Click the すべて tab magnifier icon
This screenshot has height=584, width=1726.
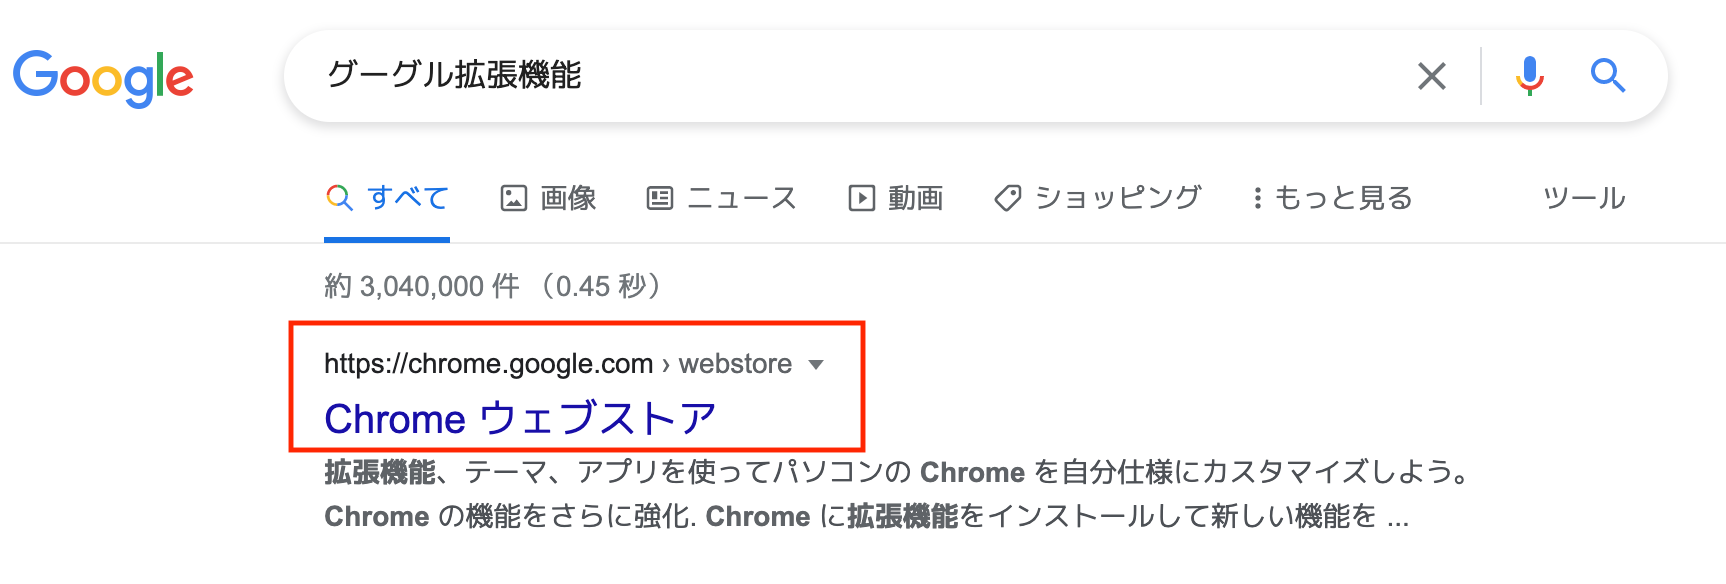point(340,198)
